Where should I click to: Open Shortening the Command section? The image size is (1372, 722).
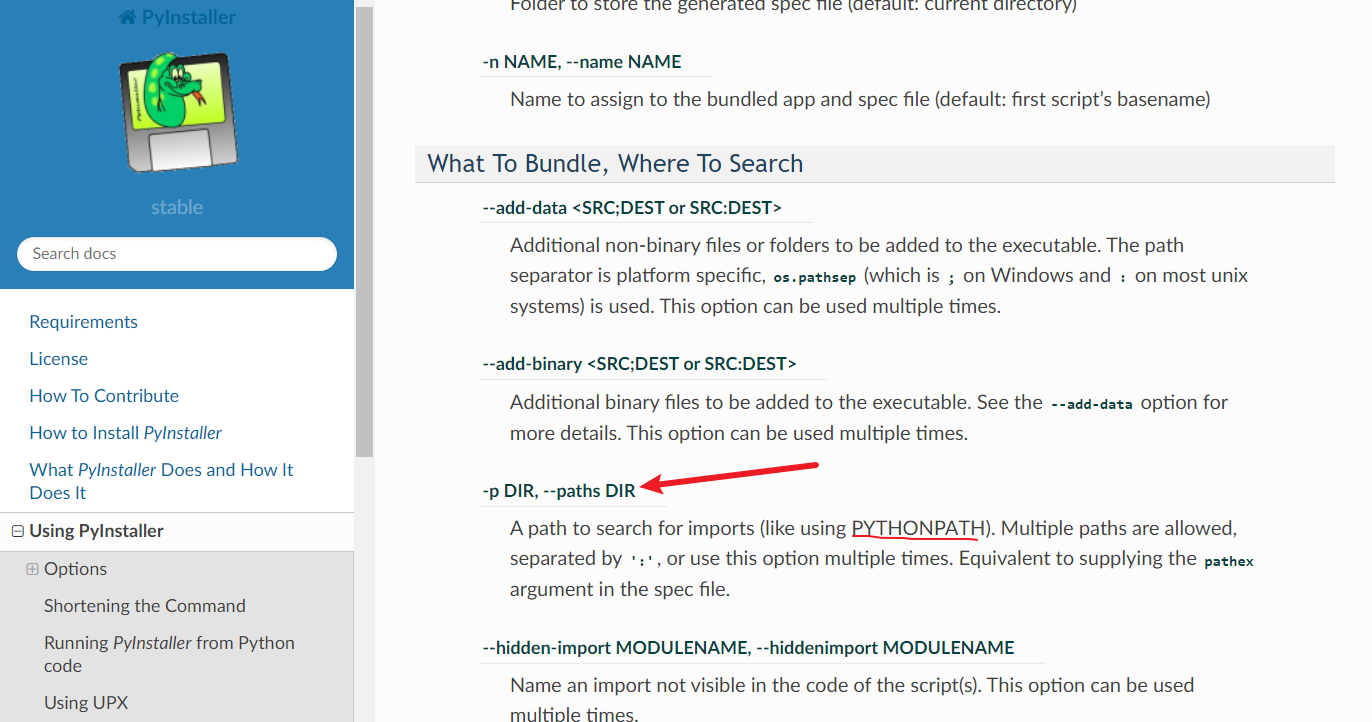pos(145,606)
